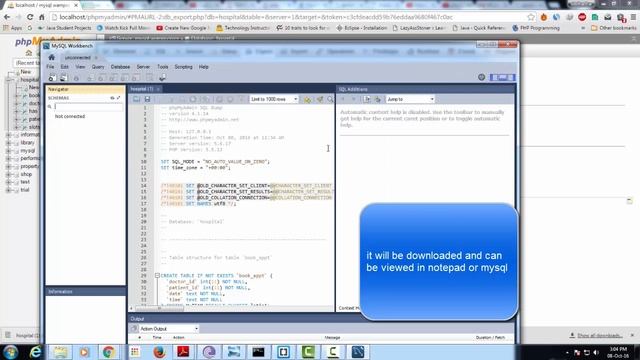The width and height of the screenshot is (640, 360).
Task: Reload the page in Chrome
Action: click(x=30, y=17)
